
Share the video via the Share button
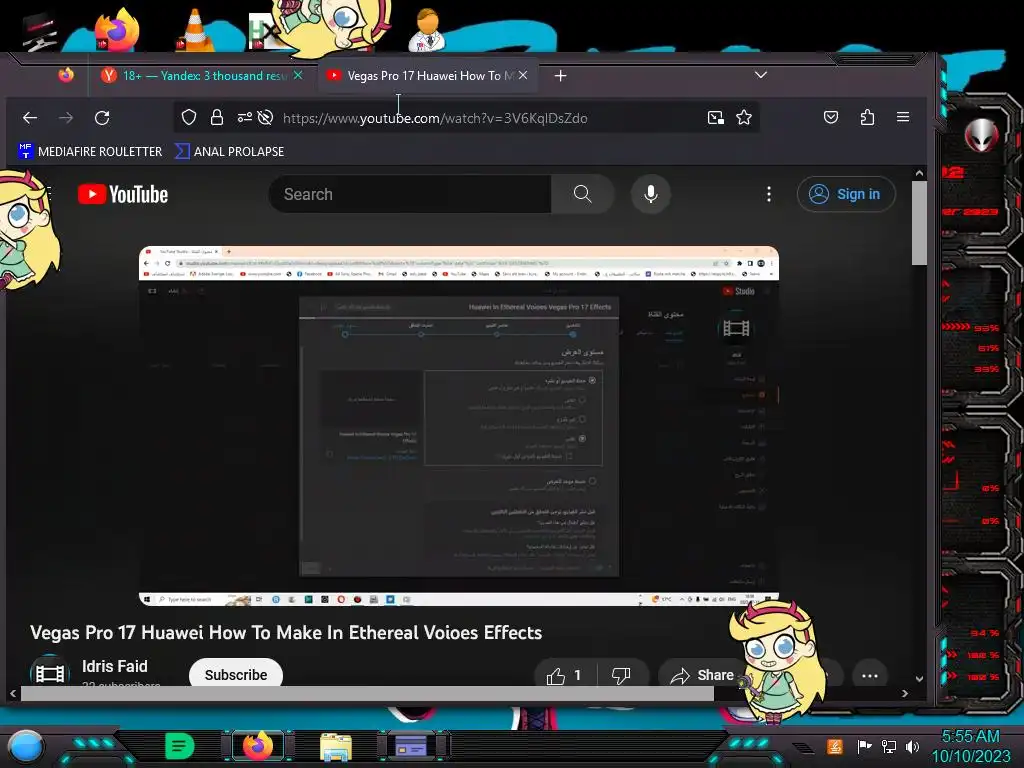click(701, 675)
